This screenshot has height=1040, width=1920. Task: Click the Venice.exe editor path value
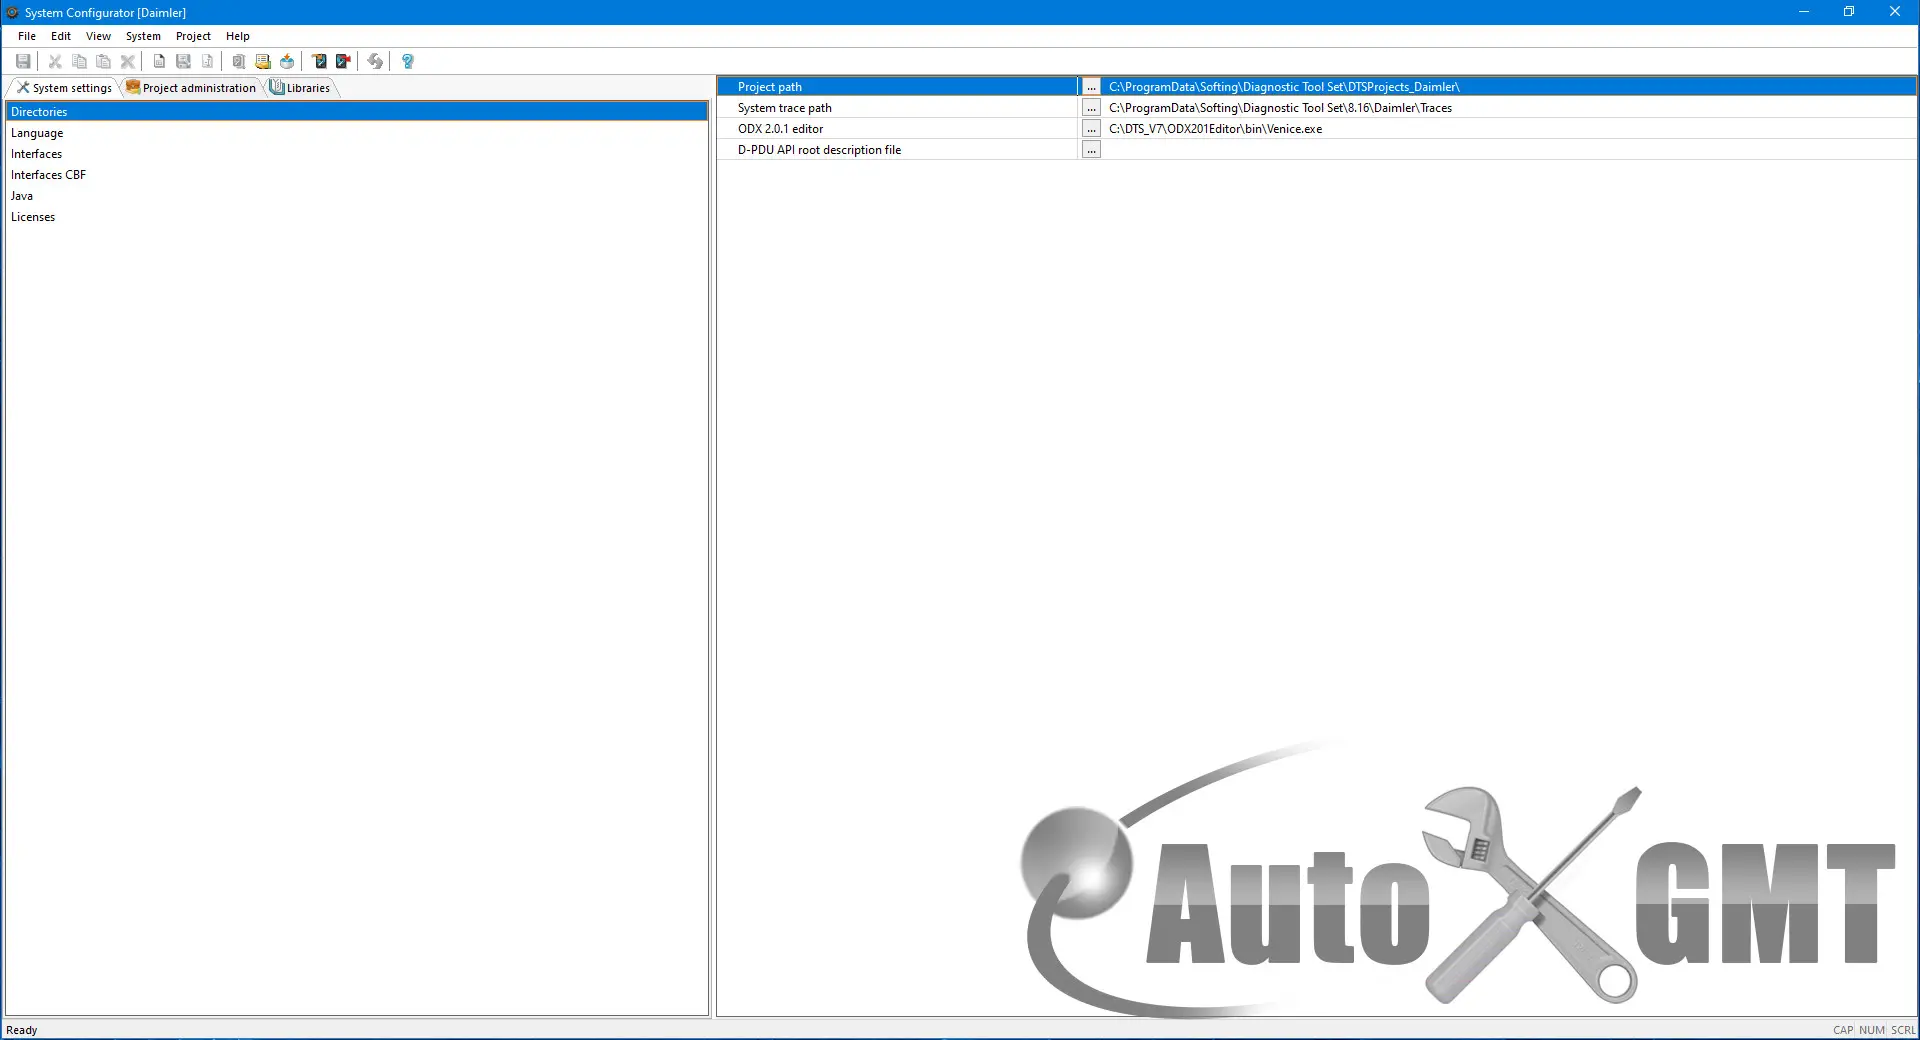click(1215, 129)
